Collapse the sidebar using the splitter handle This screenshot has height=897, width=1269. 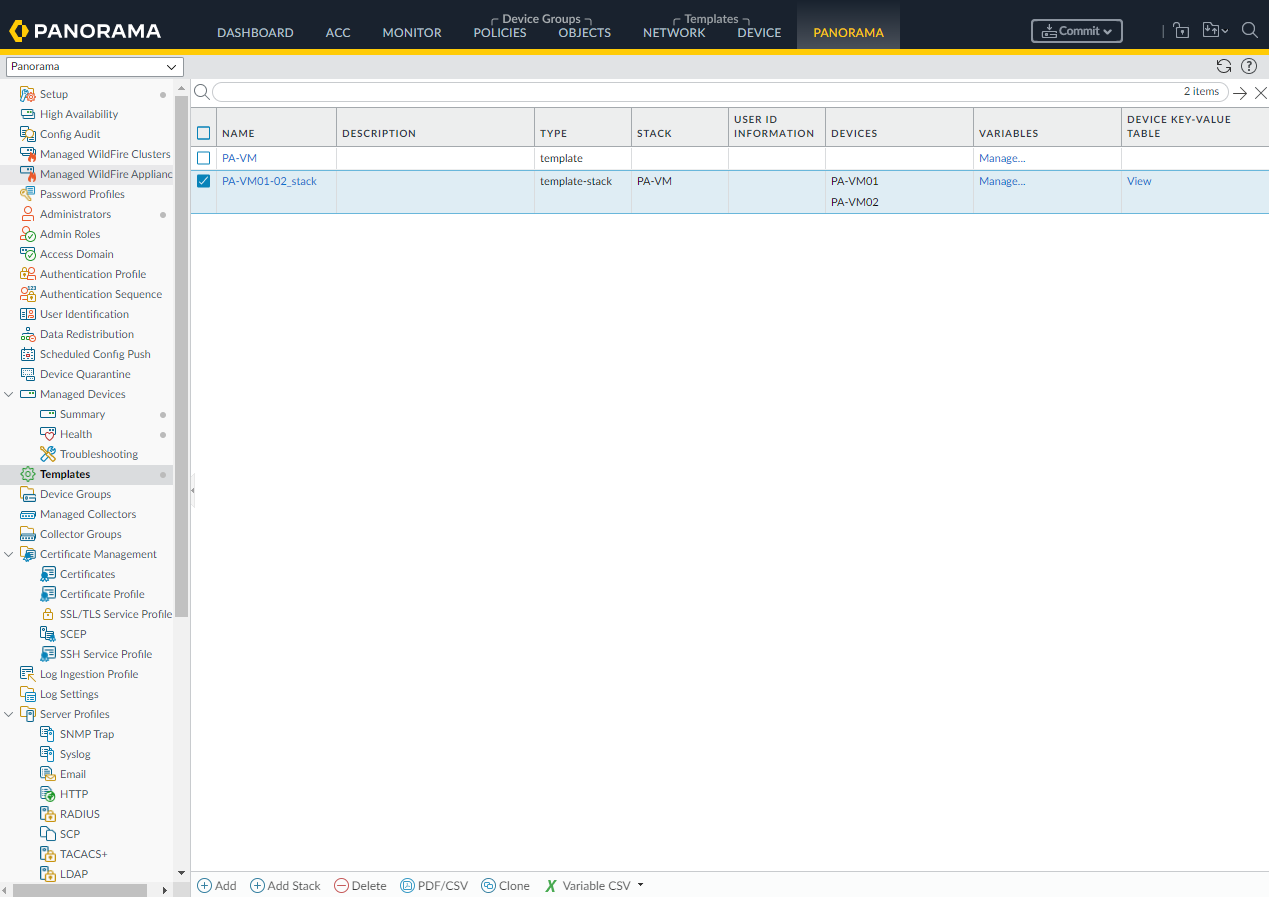tap(192, 490)
